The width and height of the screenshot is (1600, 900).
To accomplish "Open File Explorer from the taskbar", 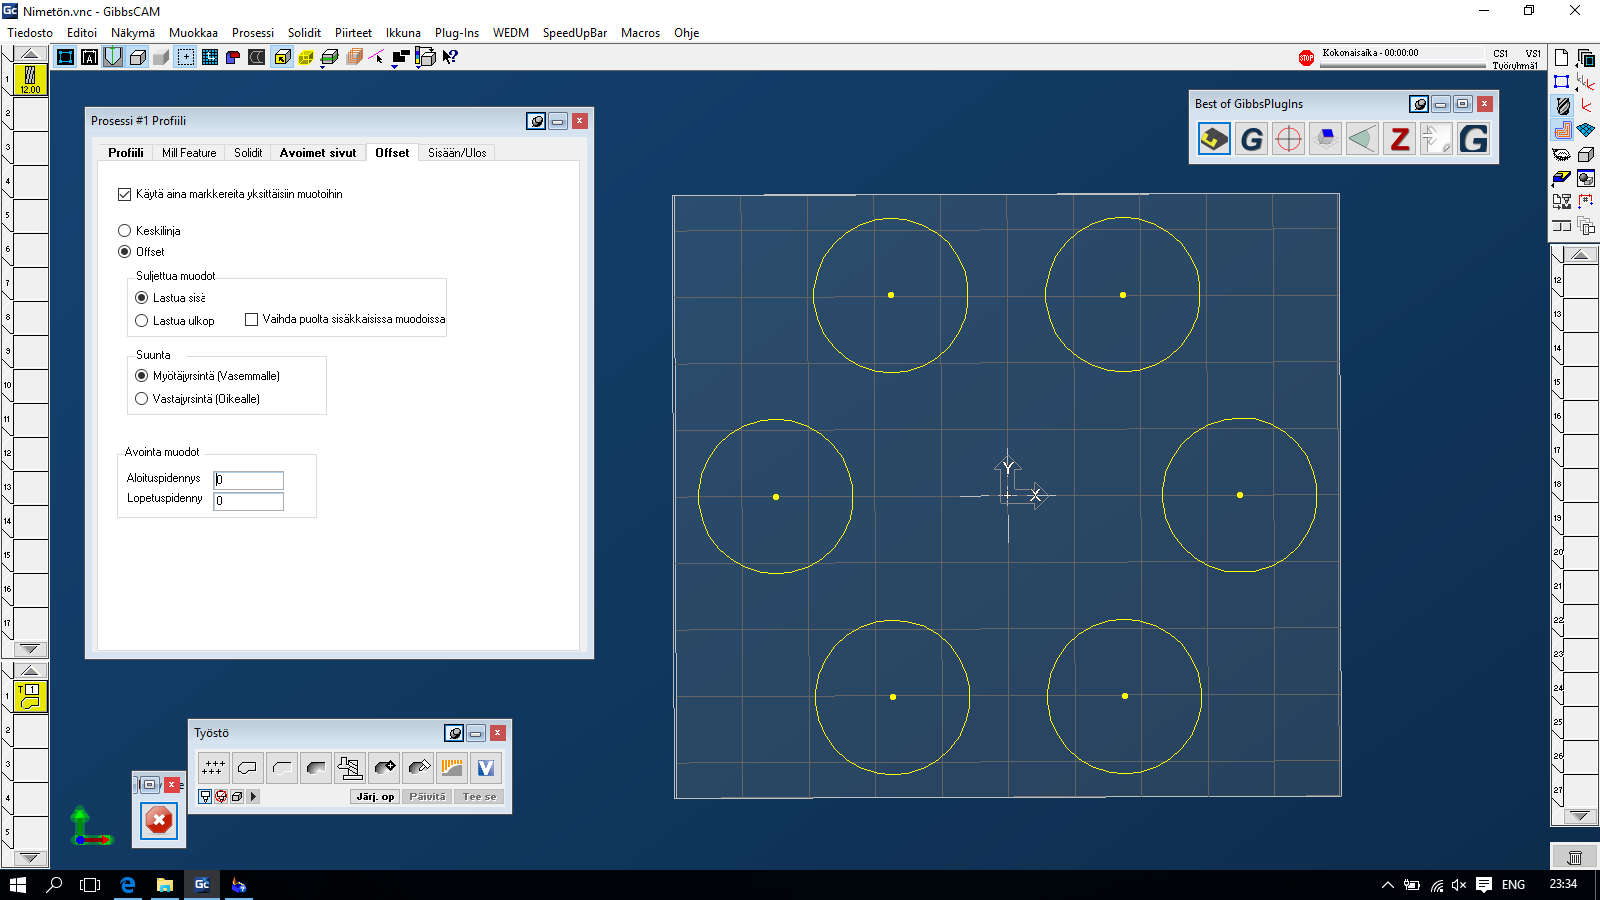I will pyautogui.click(x=165, y=885).
